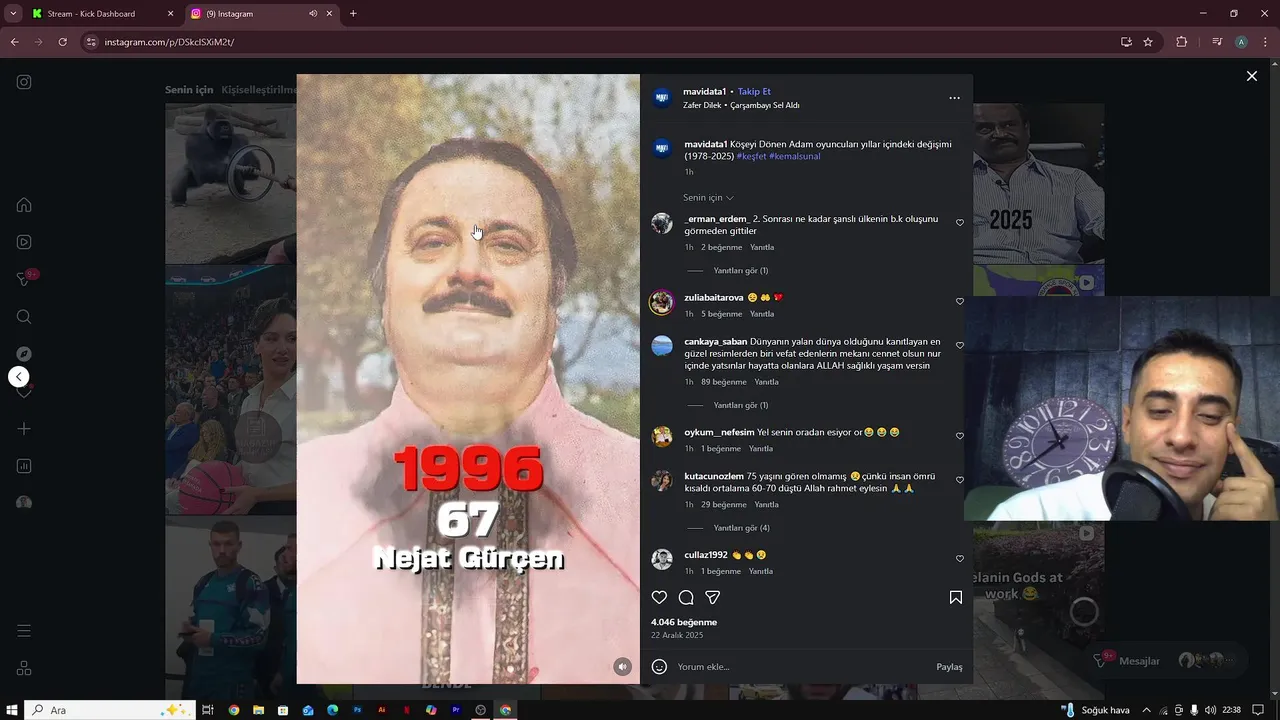Open the gorilla video thumbnail in feed

tap(230, 184)
